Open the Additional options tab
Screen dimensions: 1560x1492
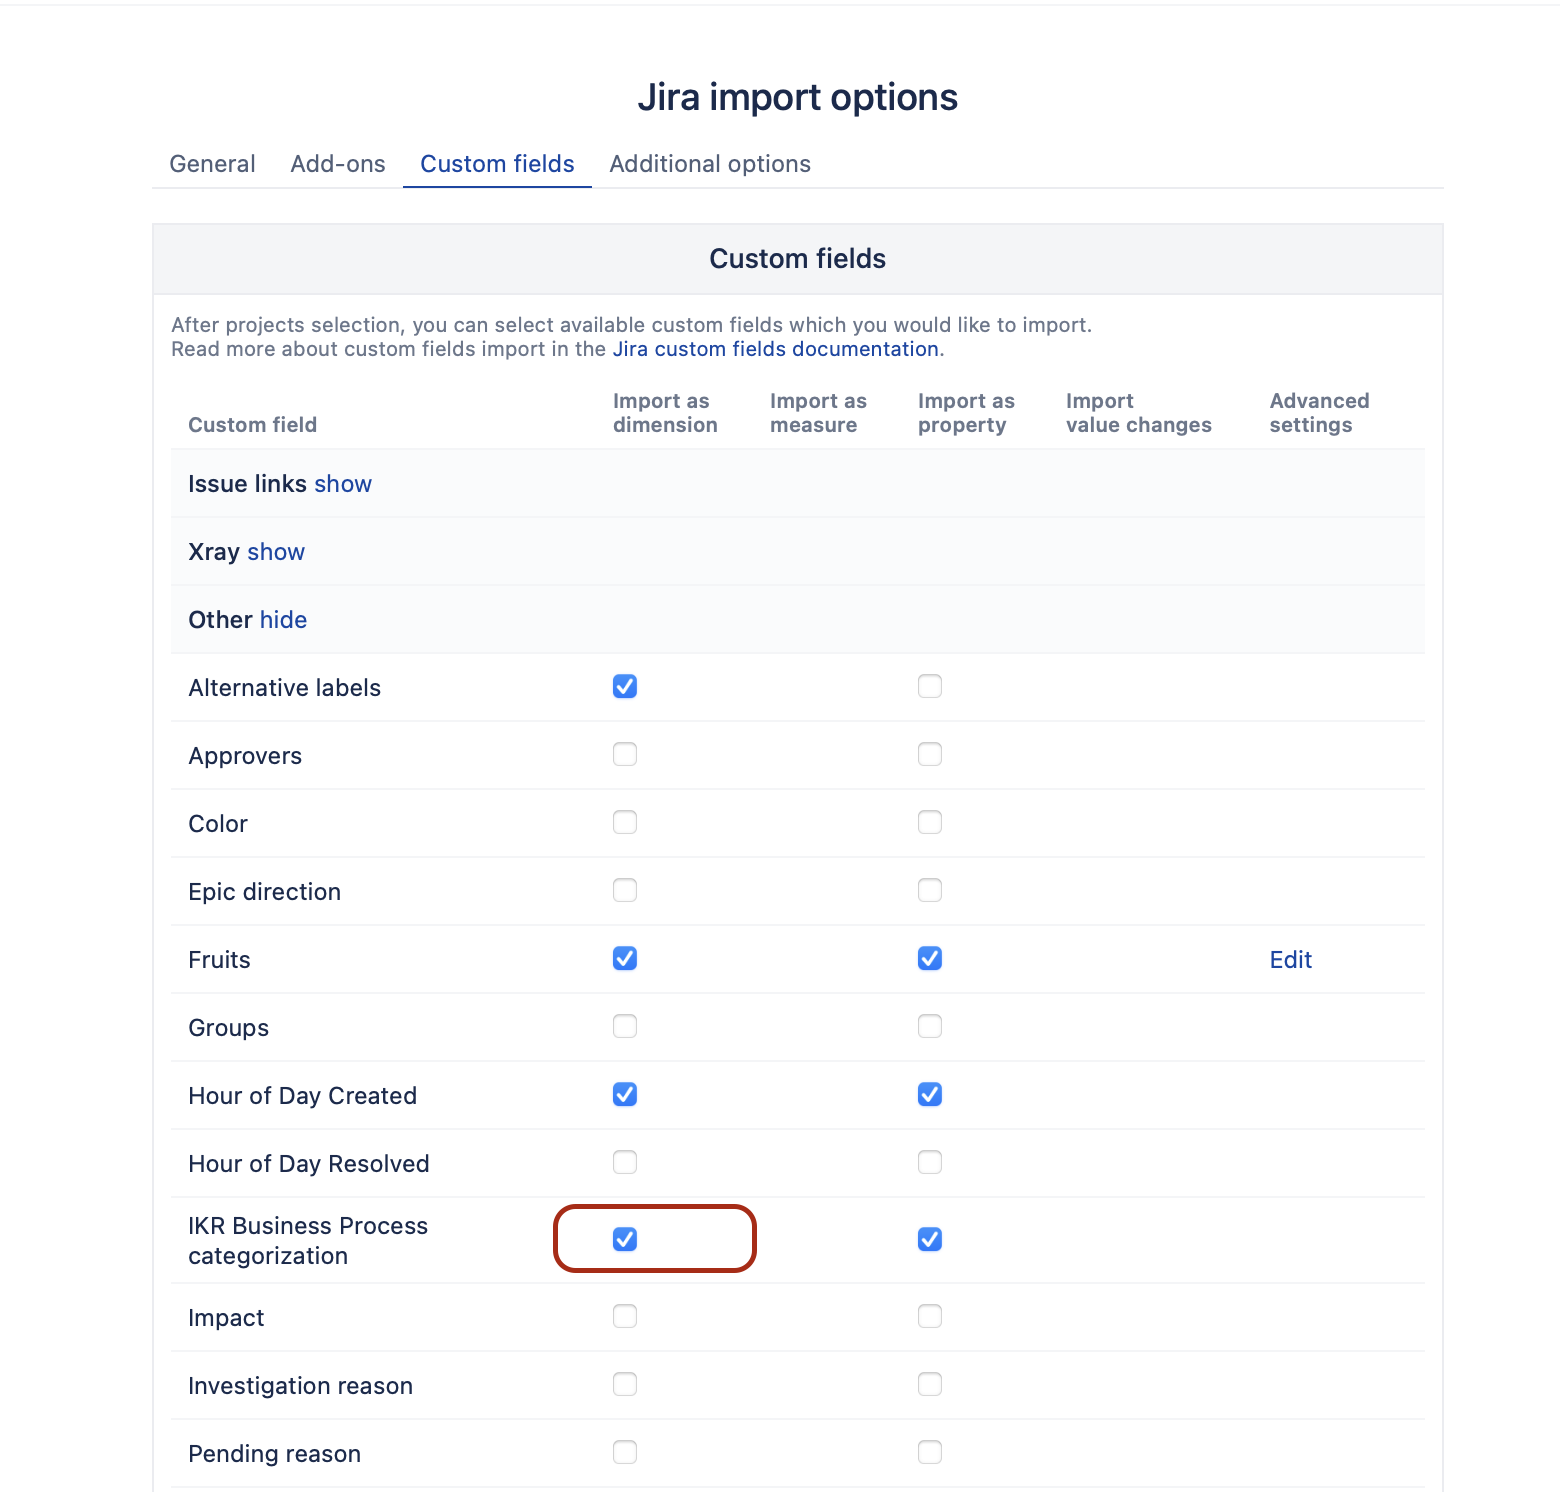710,164
